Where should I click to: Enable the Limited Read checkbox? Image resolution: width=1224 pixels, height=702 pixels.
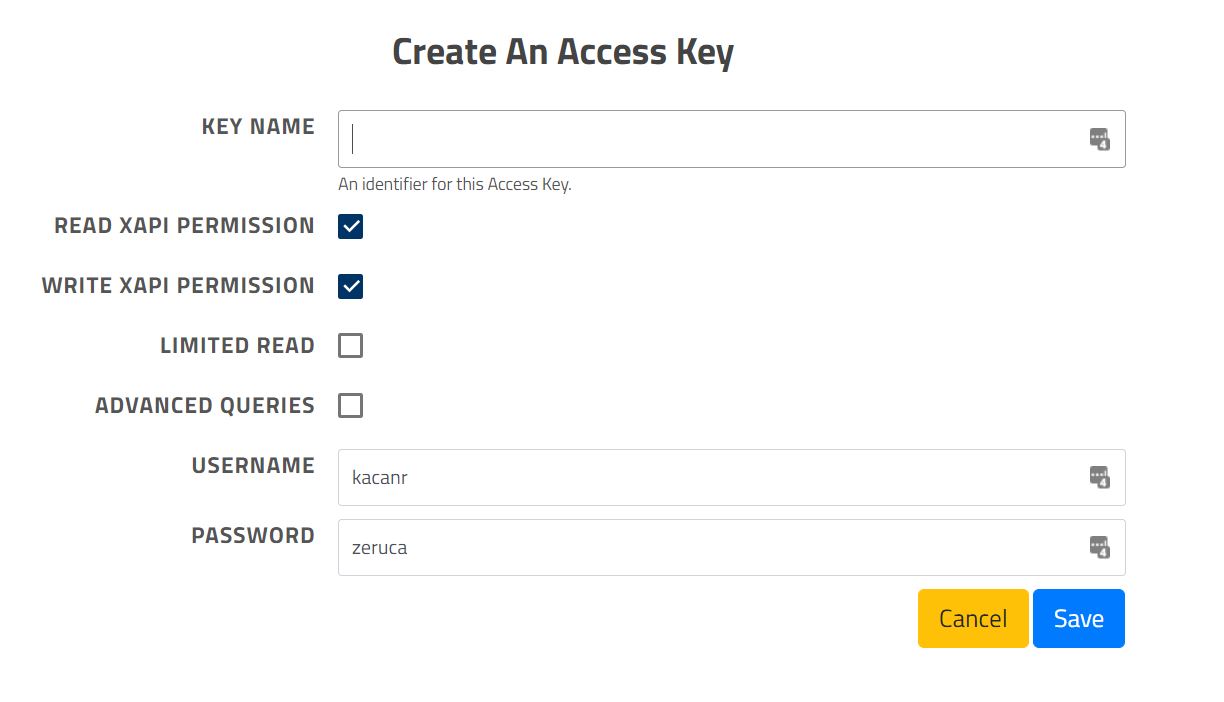point(350,345)
